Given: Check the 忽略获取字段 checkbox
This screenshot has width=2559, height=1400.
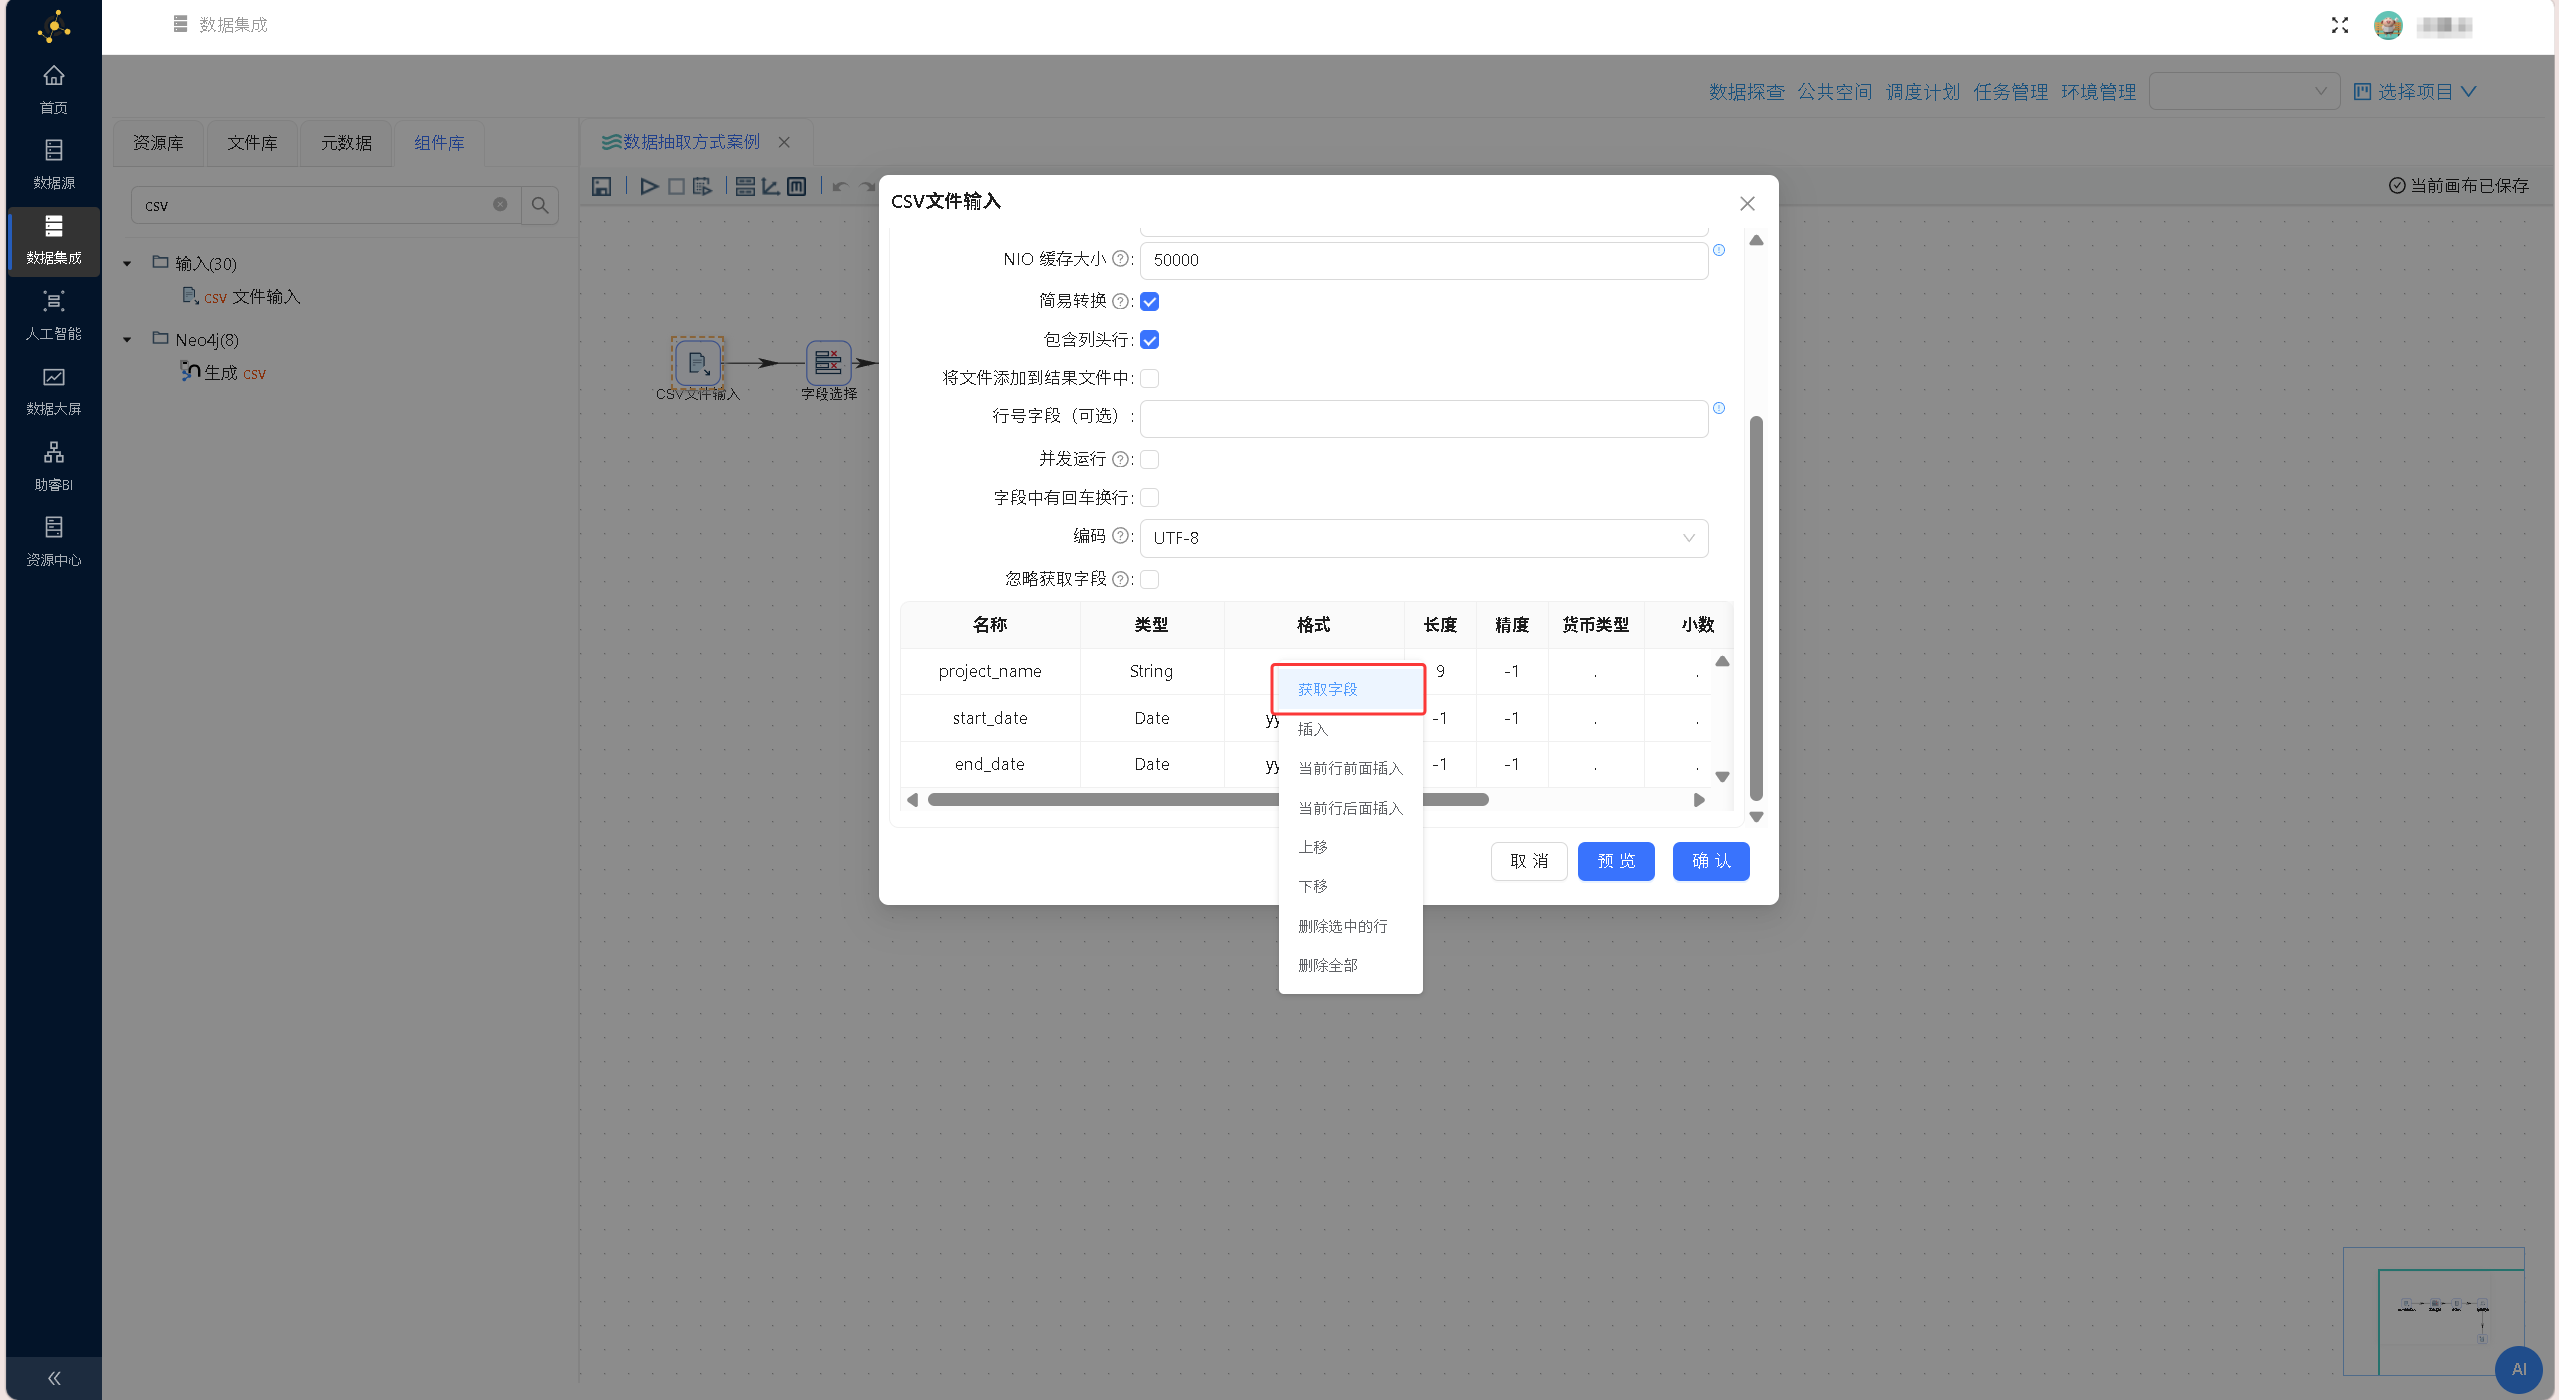Looking at the screenshot, I should tap(1150, 579).
